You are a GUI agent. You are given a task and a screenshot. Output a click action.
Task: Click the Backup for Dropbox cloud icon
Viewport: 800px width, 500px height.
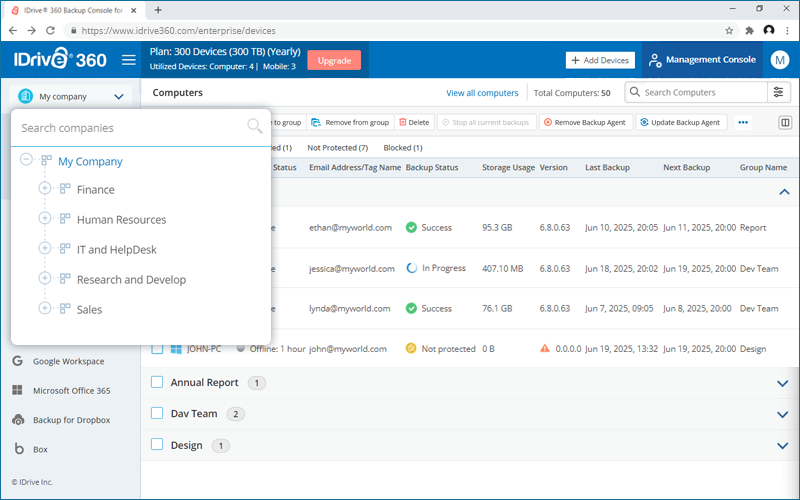(18, 419)
